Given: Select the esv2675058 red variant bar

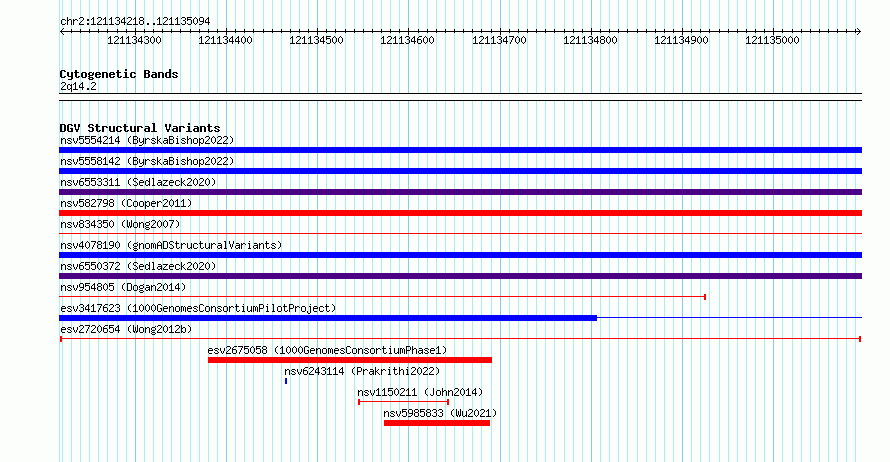Looking at the screenshot, I should click(350, 360).
